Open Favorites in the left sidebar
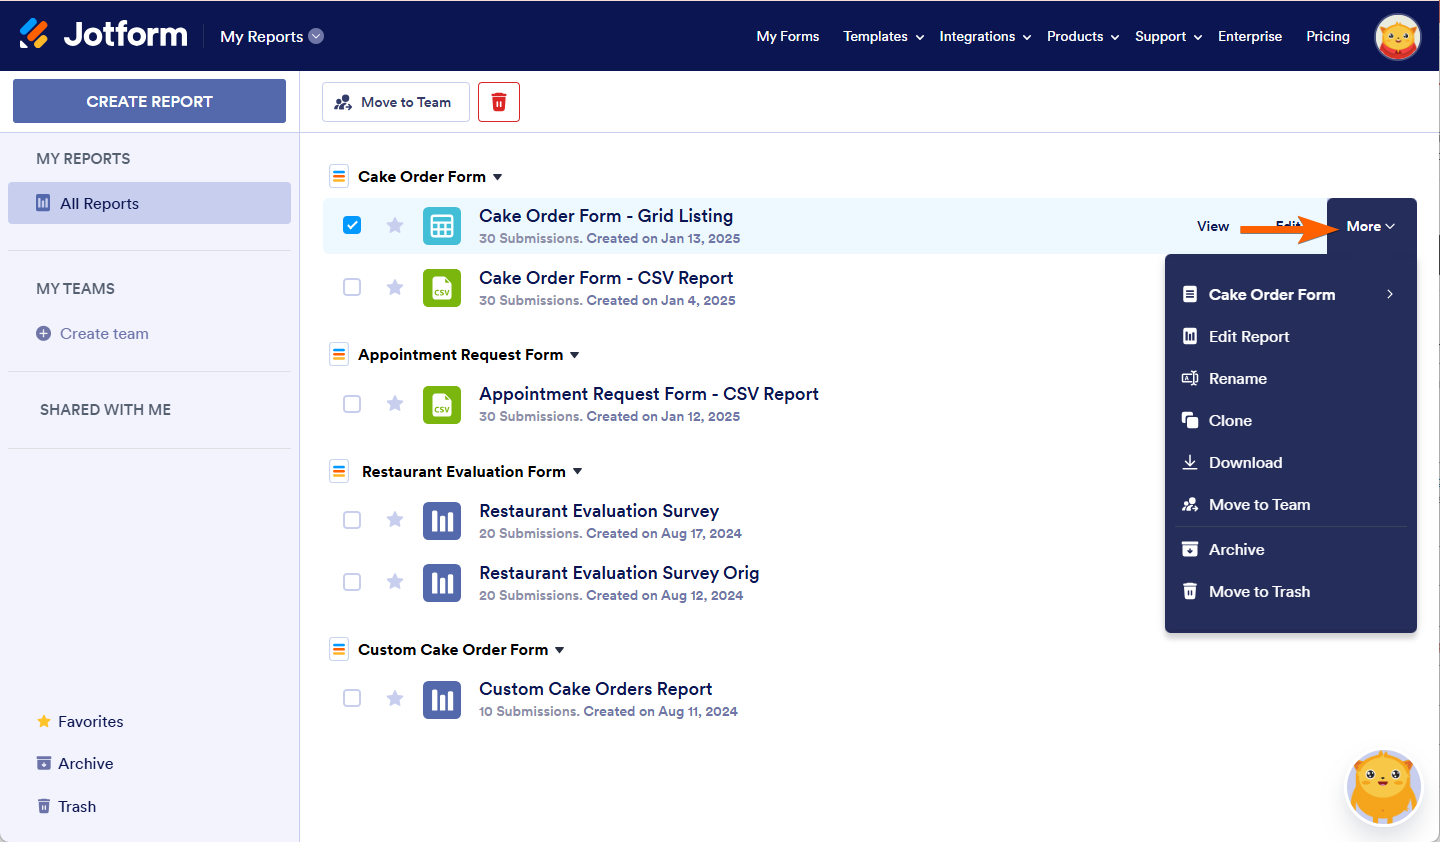 click(90, 722)
